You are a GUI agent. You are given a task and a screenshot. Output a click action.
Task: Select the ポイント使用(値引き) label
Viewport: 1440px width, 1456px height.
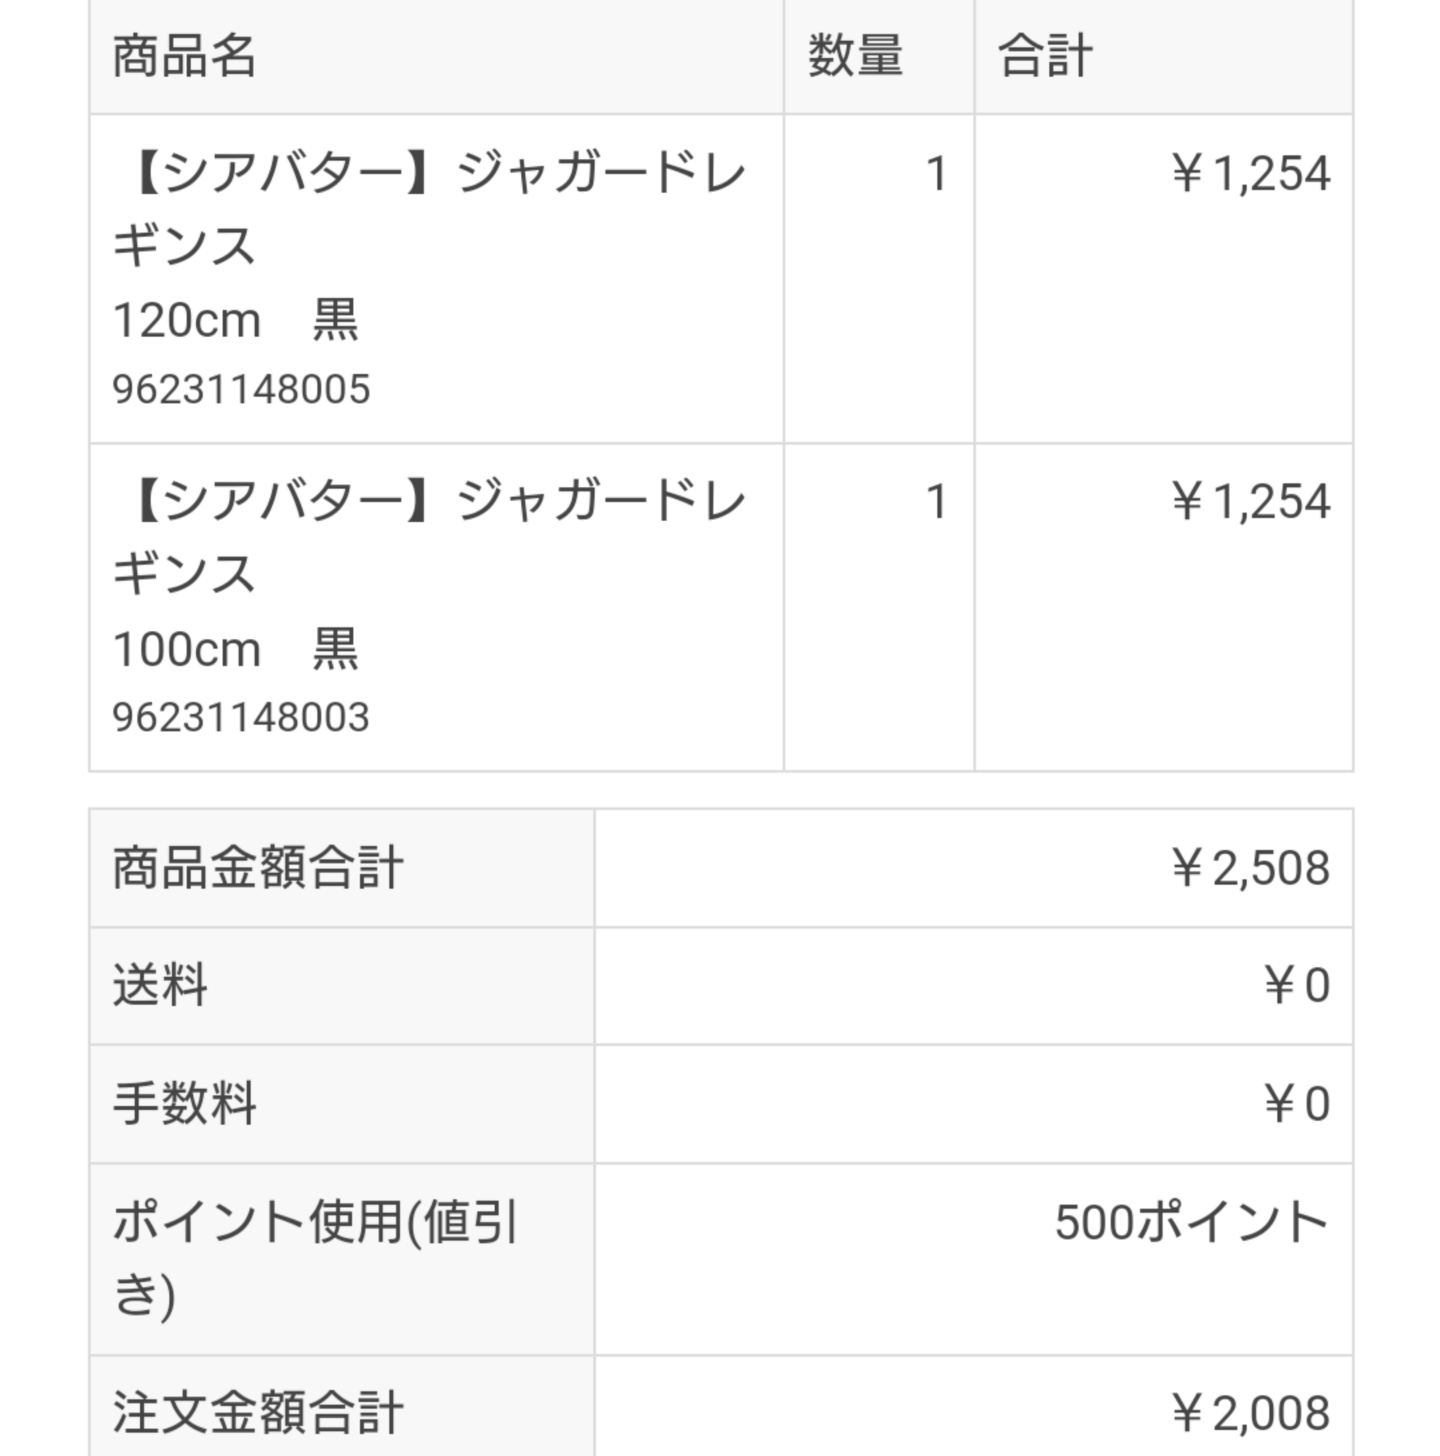pyautogui.click(x=315, y=1258)
